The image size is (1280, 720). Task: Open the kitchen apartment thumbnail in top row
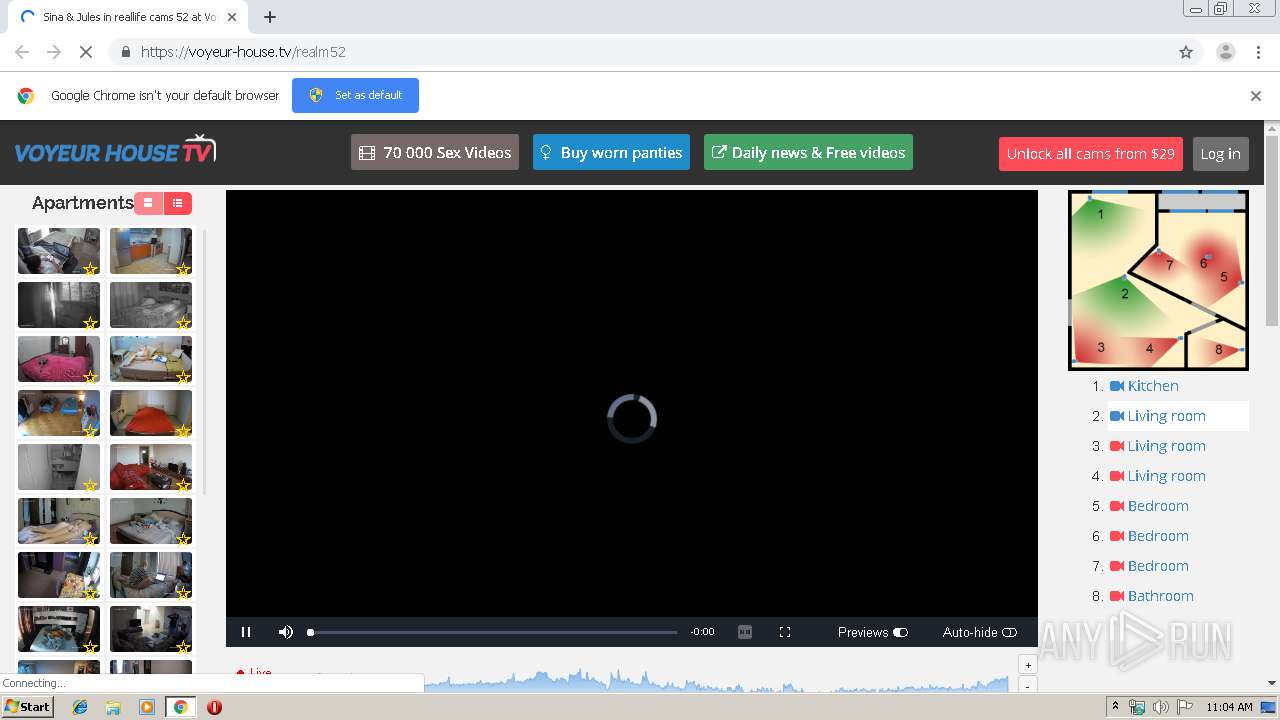pos(151,251)
